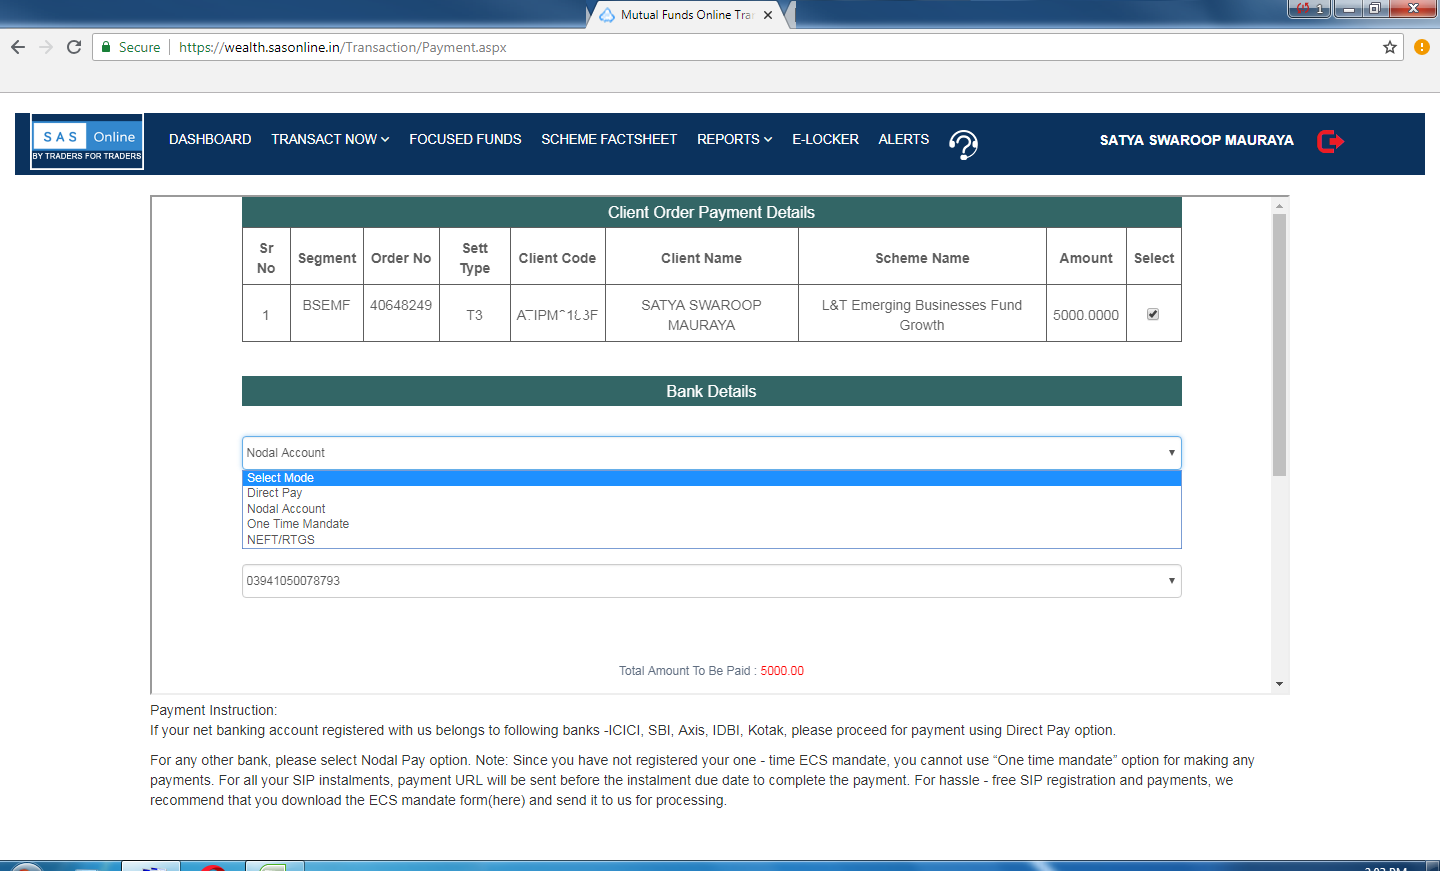Expand the TRANSACT NOW menu

tap(330, 139)
